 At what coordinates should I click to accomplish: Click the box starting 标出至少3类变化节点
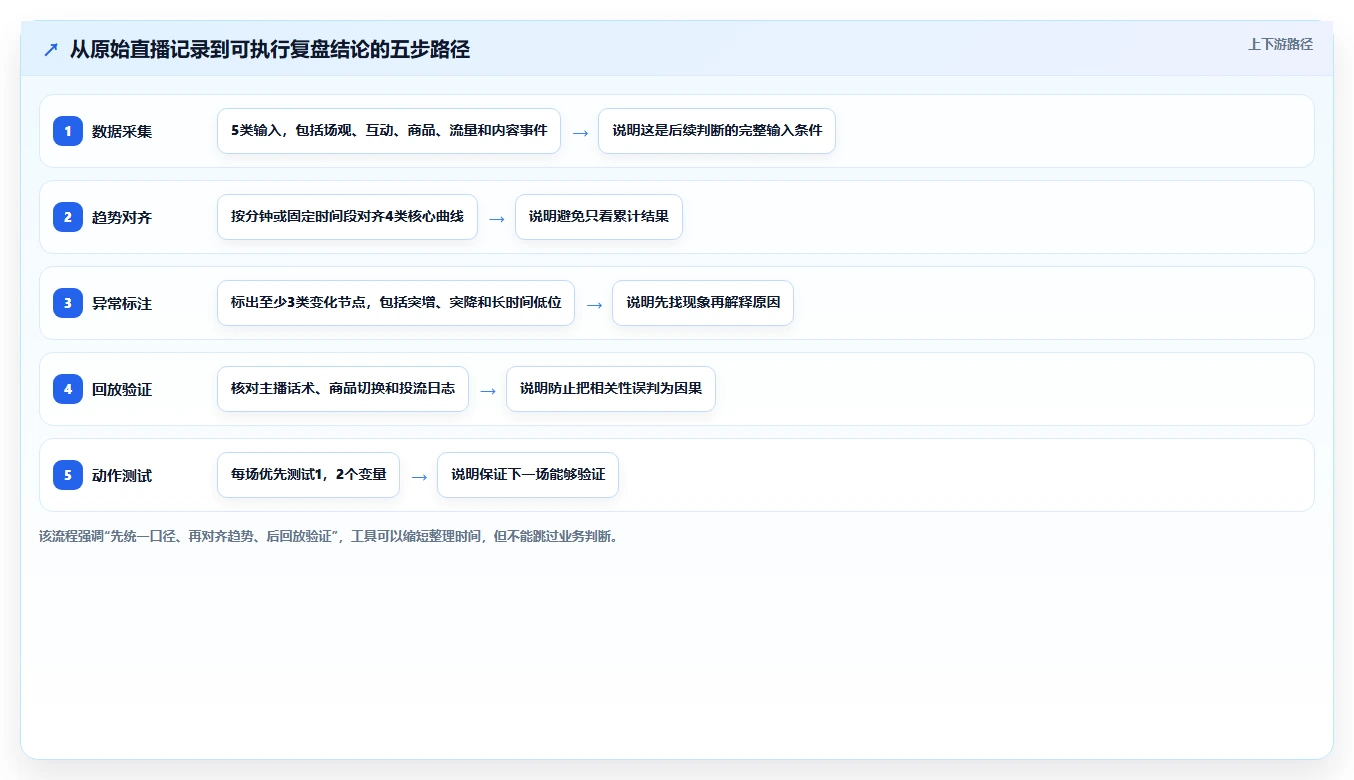(x=396, y=303)
